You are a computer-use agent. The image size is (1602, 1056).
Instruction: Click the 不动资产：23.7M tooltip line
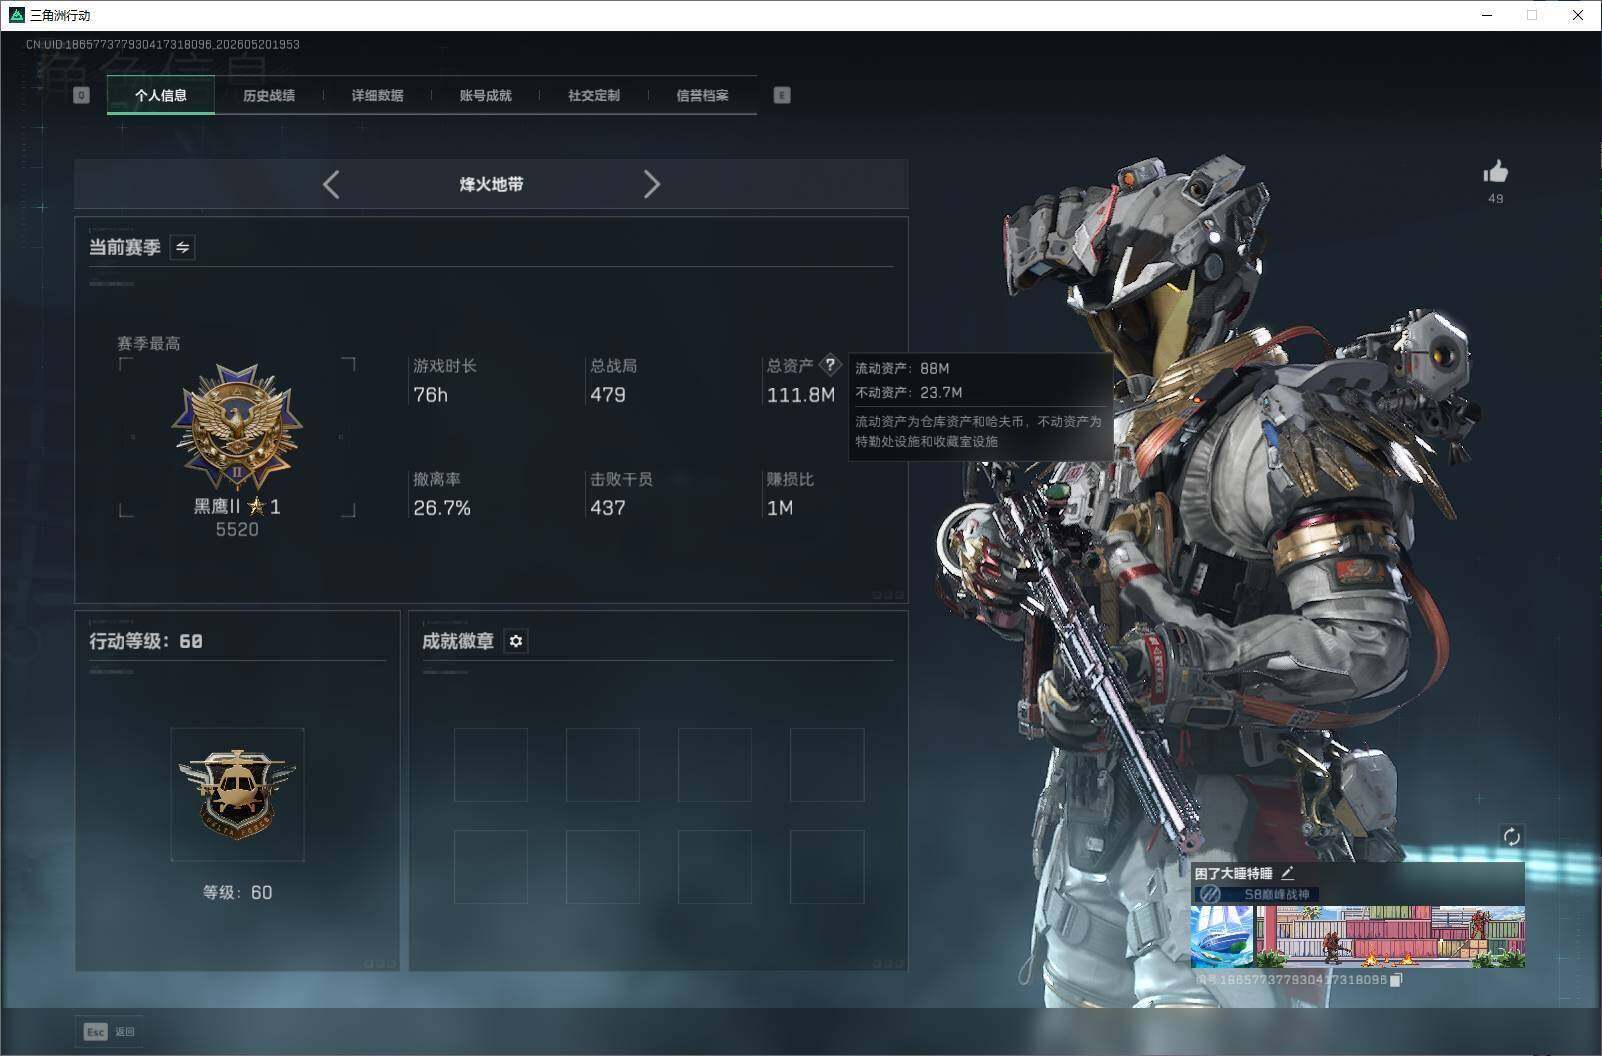pos(909,392)
